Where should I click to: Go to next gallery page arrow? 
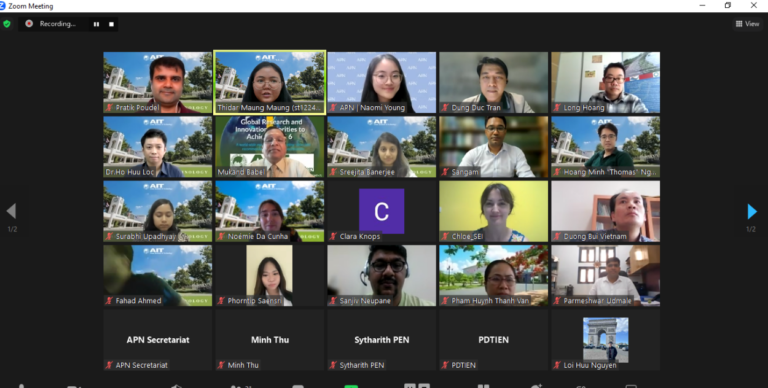tap(752, 212)
